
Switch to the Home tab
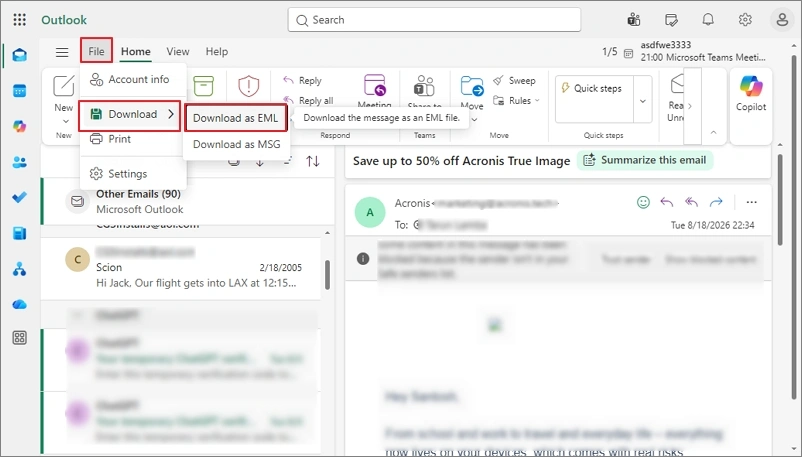136,52
